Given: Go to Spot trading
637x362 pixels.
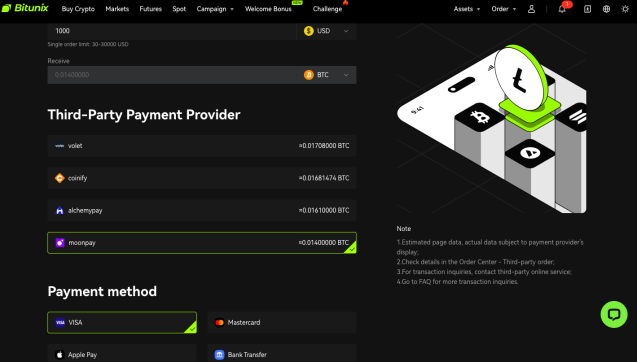Looking at the screenshot, I should (x=179, y=9).
